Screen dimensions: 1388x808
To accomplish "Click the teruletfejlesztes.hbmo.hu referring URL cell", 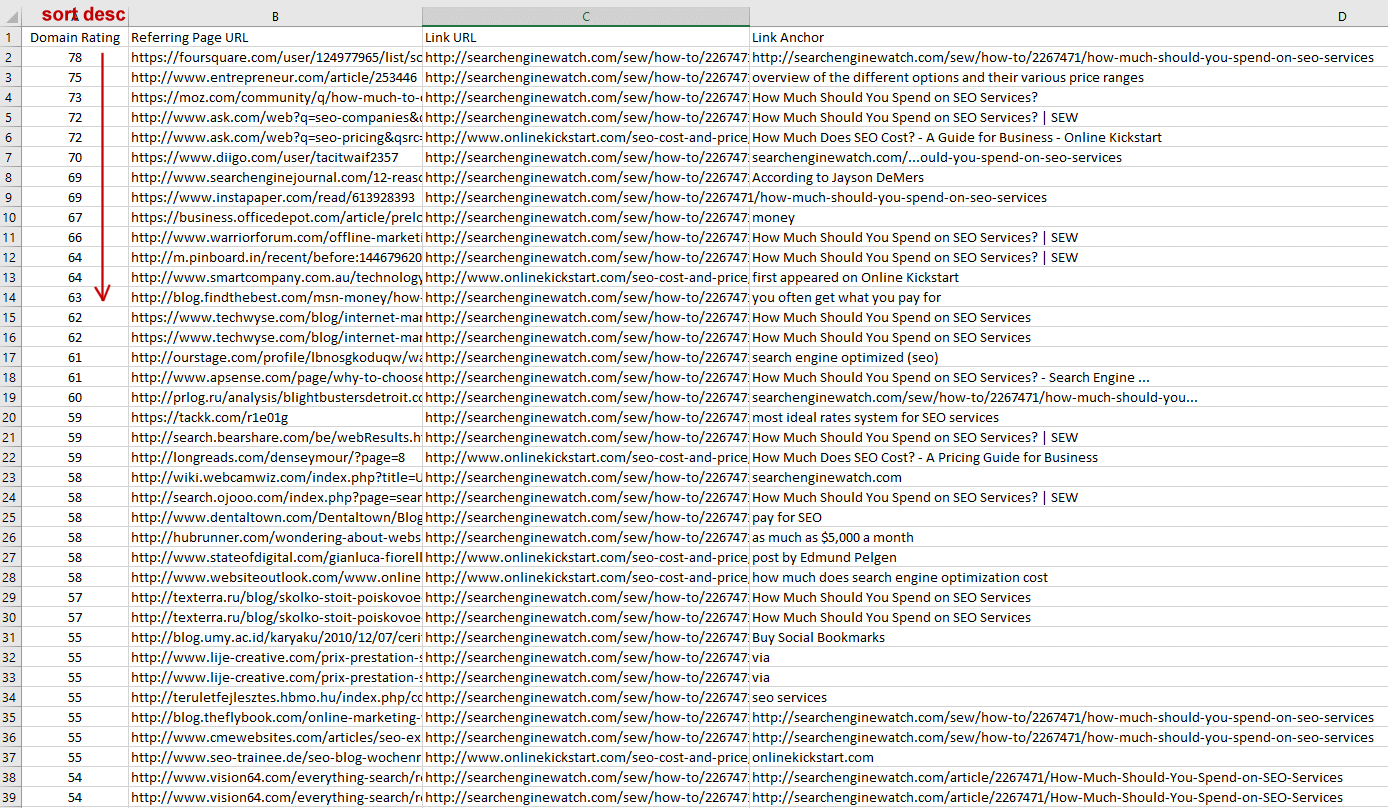I will [275, 697].
